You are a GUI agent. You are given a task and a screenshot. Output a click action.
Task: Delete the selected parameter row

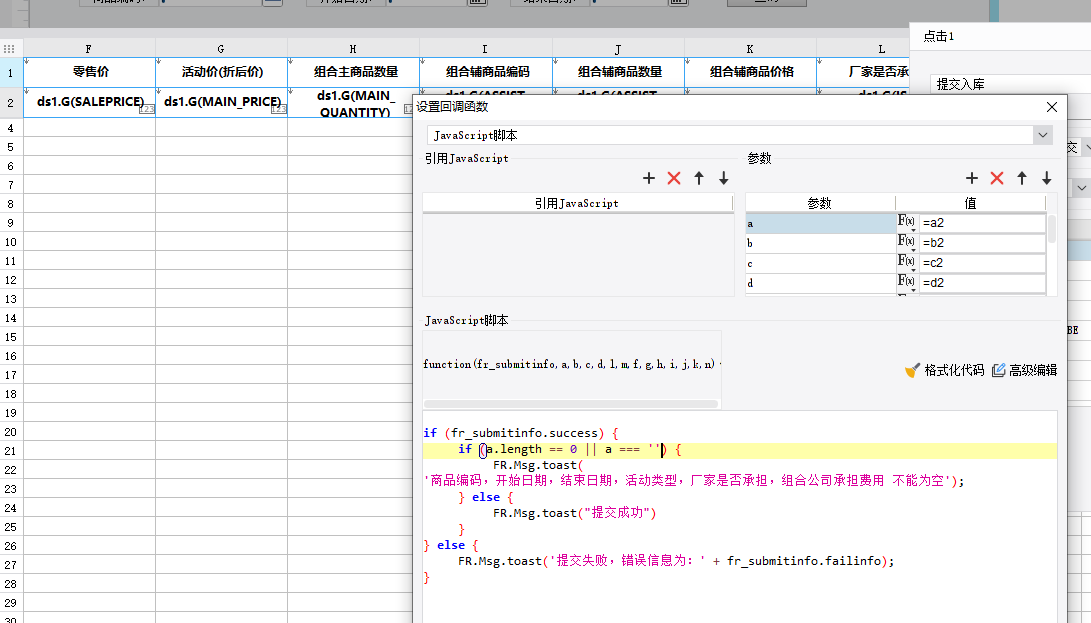(997, 178)
